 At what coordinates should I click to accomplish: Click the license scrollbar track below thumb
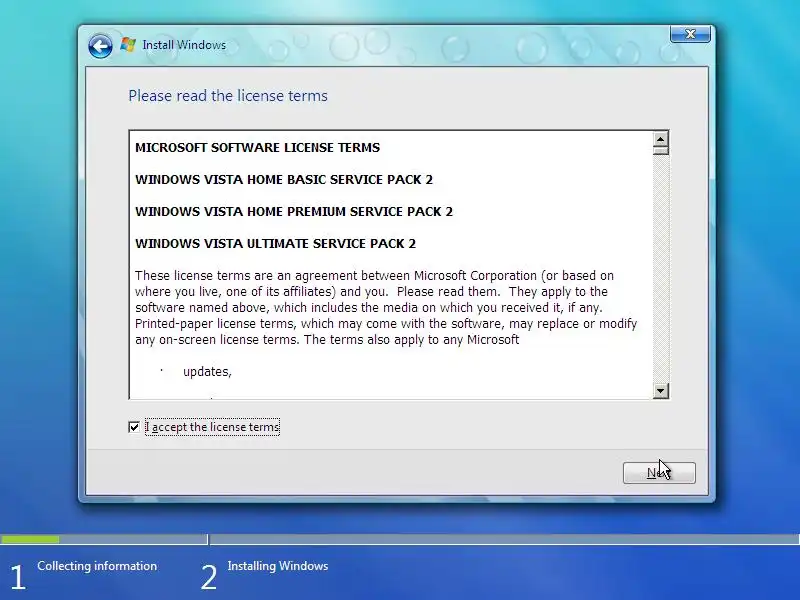tap(660, 269)
